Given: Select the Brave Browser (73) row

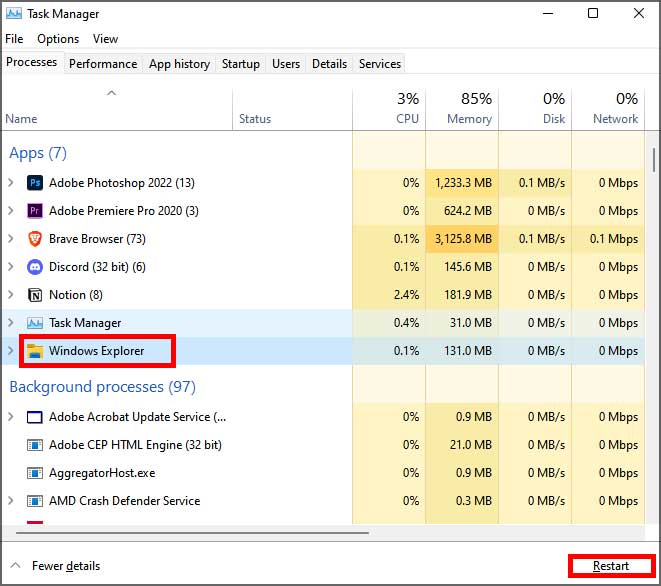Looking at the screenshot, I should tap(323, 239).
